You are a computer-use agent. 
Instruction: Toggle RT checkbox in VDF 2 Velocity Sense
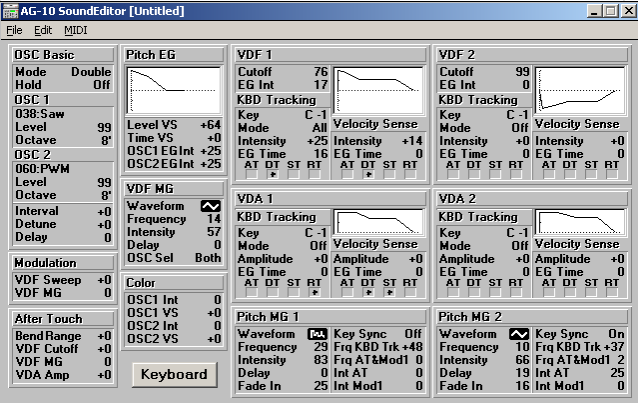coord(612,175)
